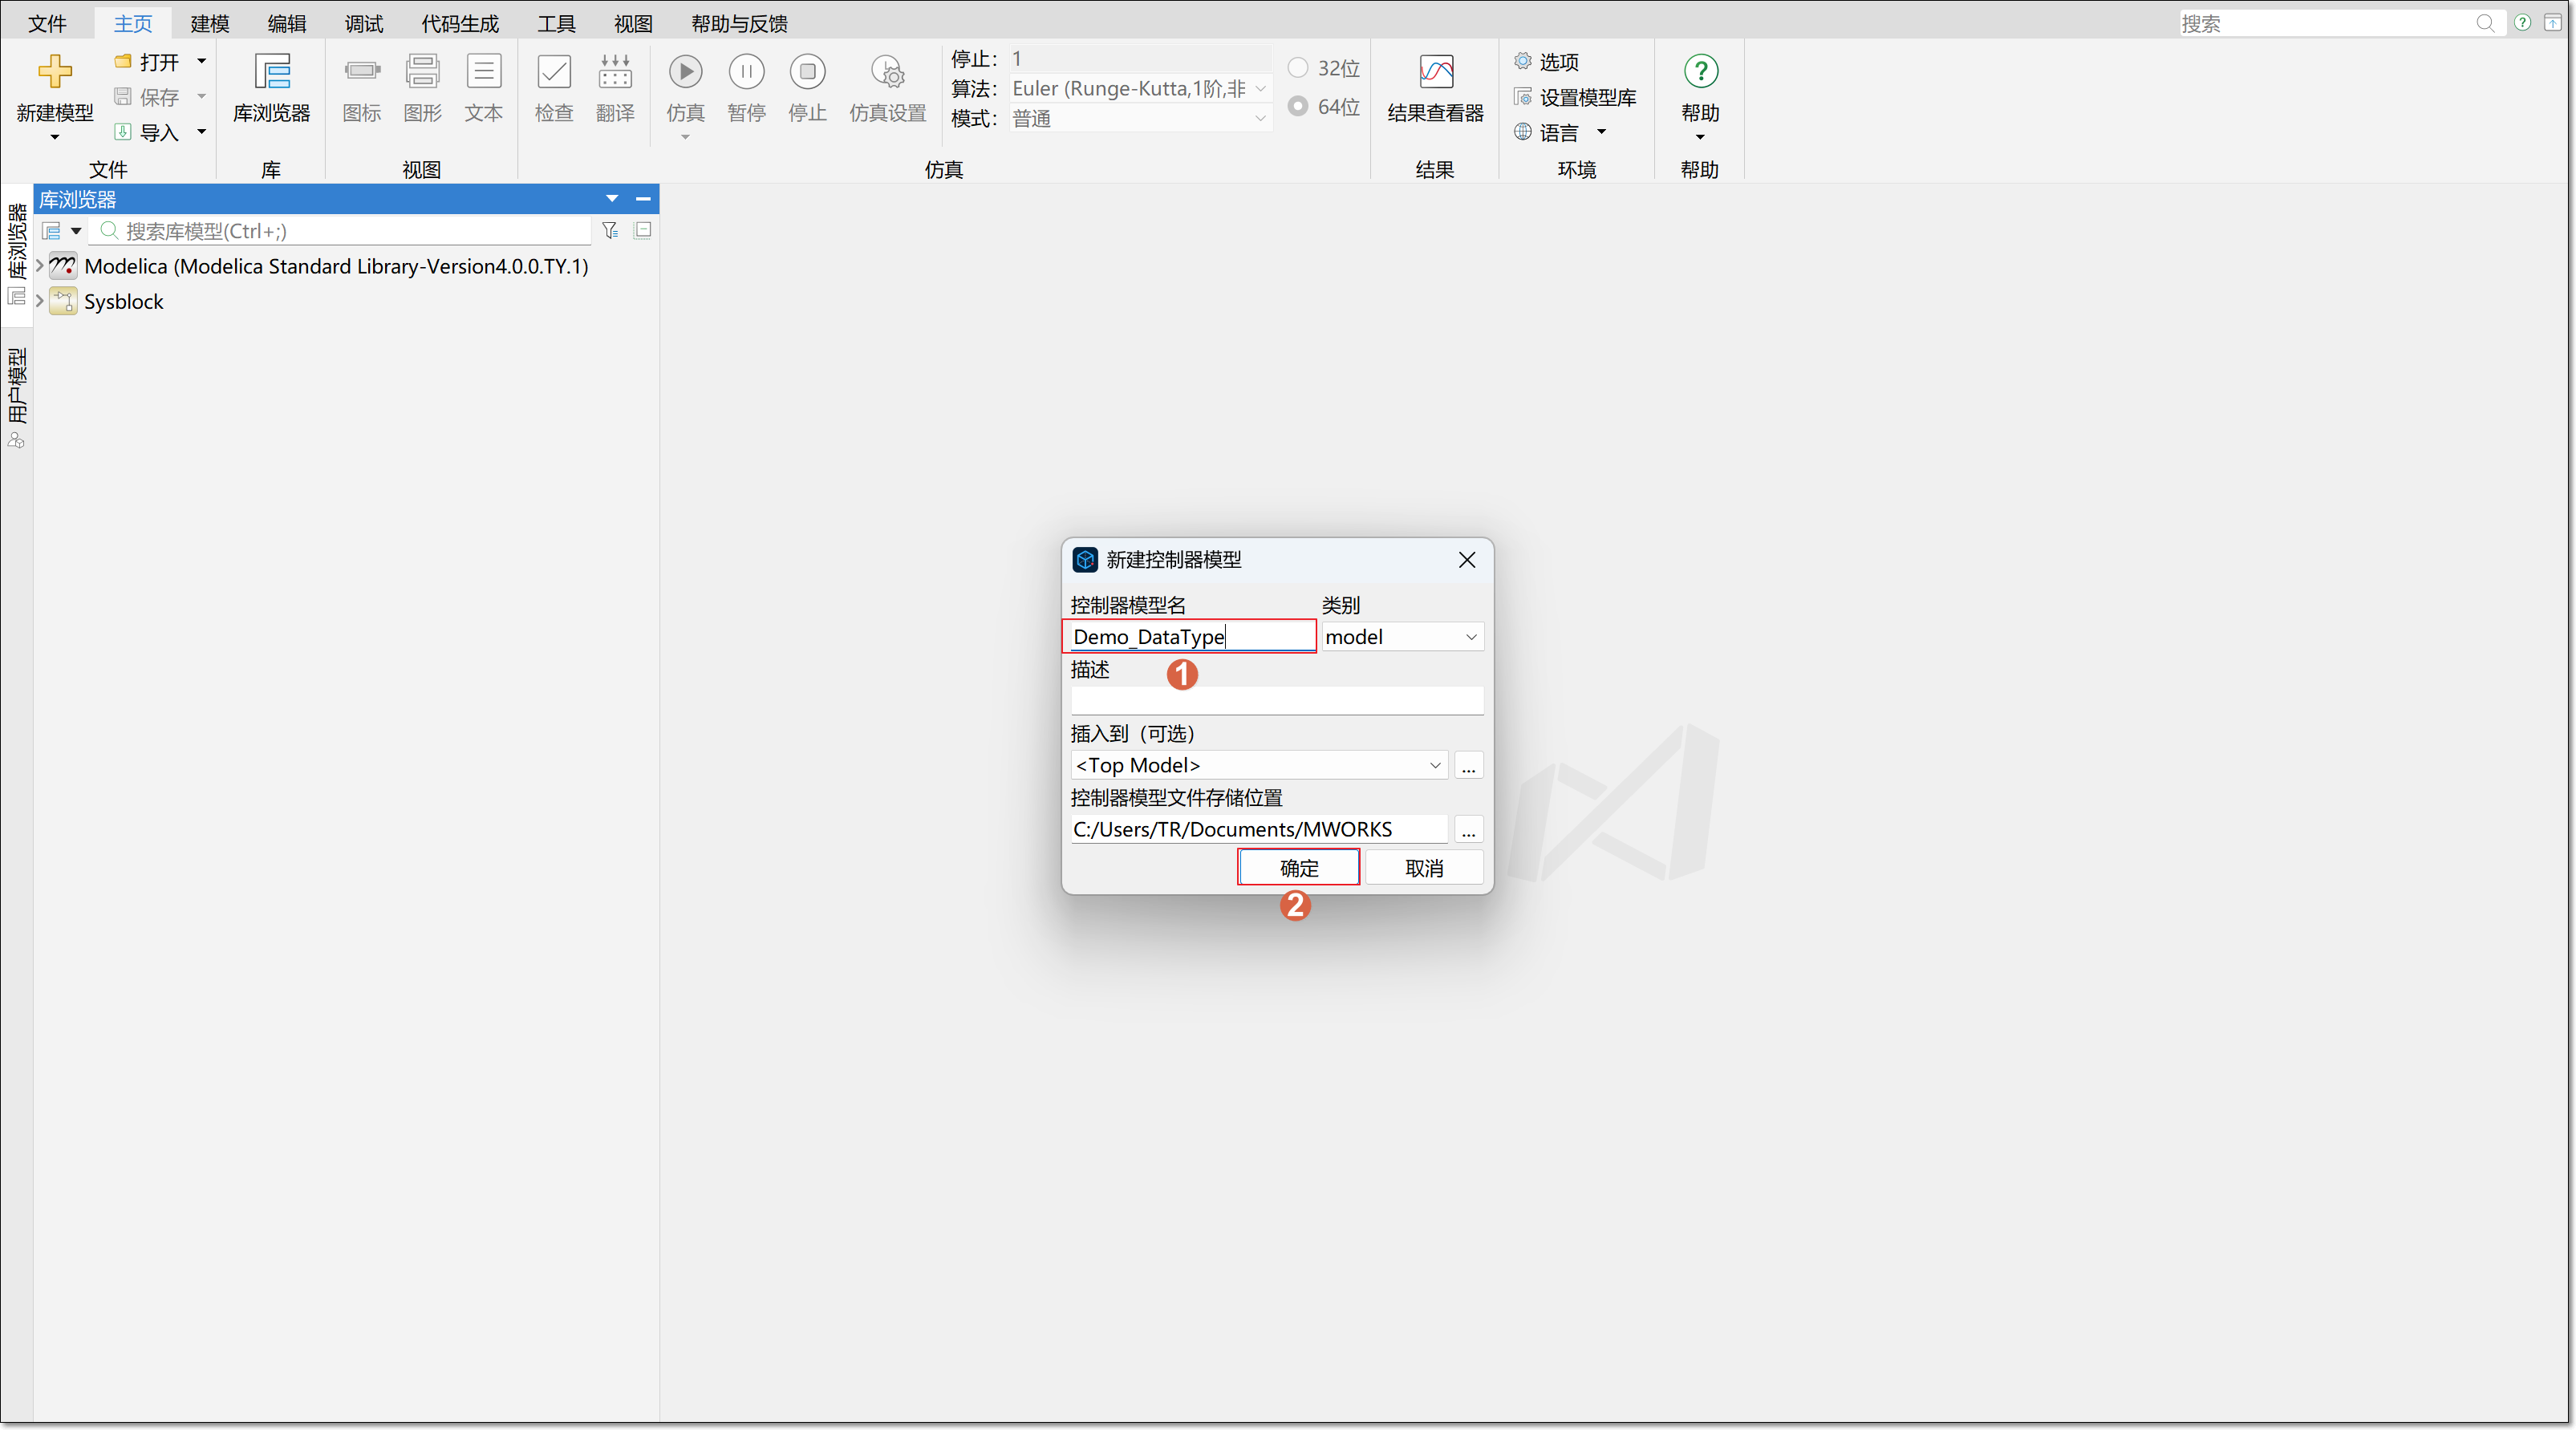The height and width of the screenshot is (1430, 2576).
Task: Expand the Sysblock tree node
Action: coord(40,300)
